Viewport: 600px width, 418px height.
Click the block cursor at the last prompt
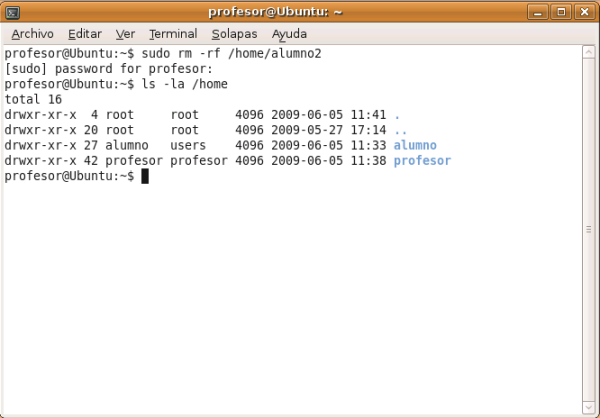click(144, 176)
